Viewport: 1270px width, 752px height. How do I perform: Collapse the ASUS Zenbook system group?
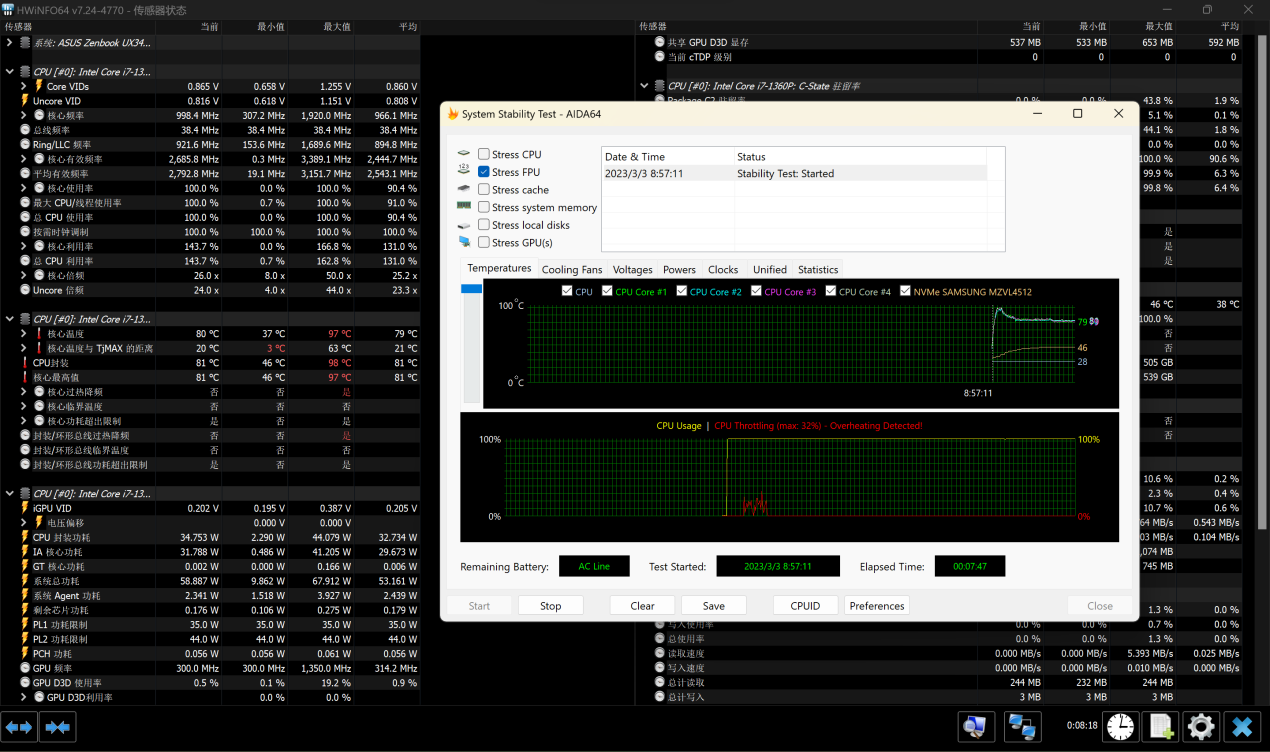coord(10,43)
